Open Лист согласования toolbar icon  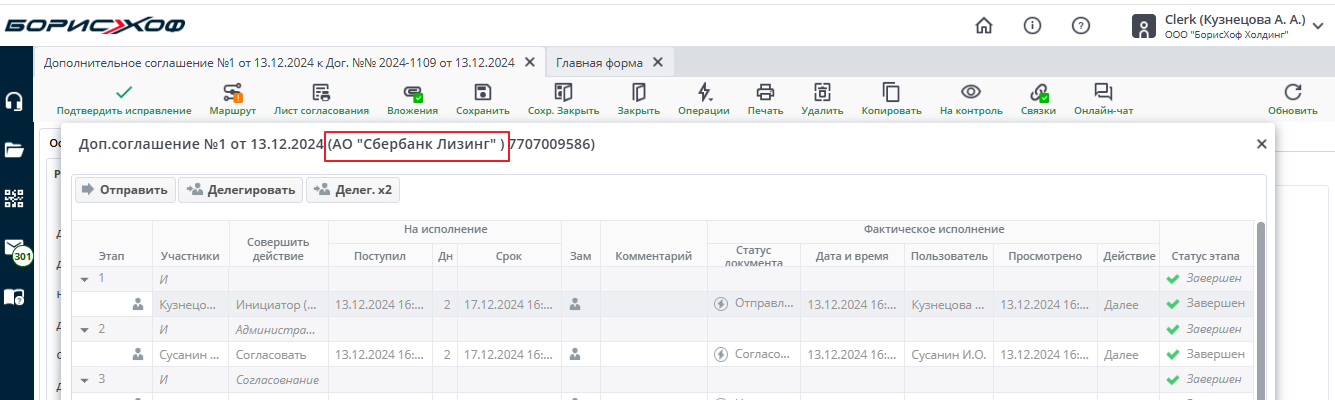(321, 93)
